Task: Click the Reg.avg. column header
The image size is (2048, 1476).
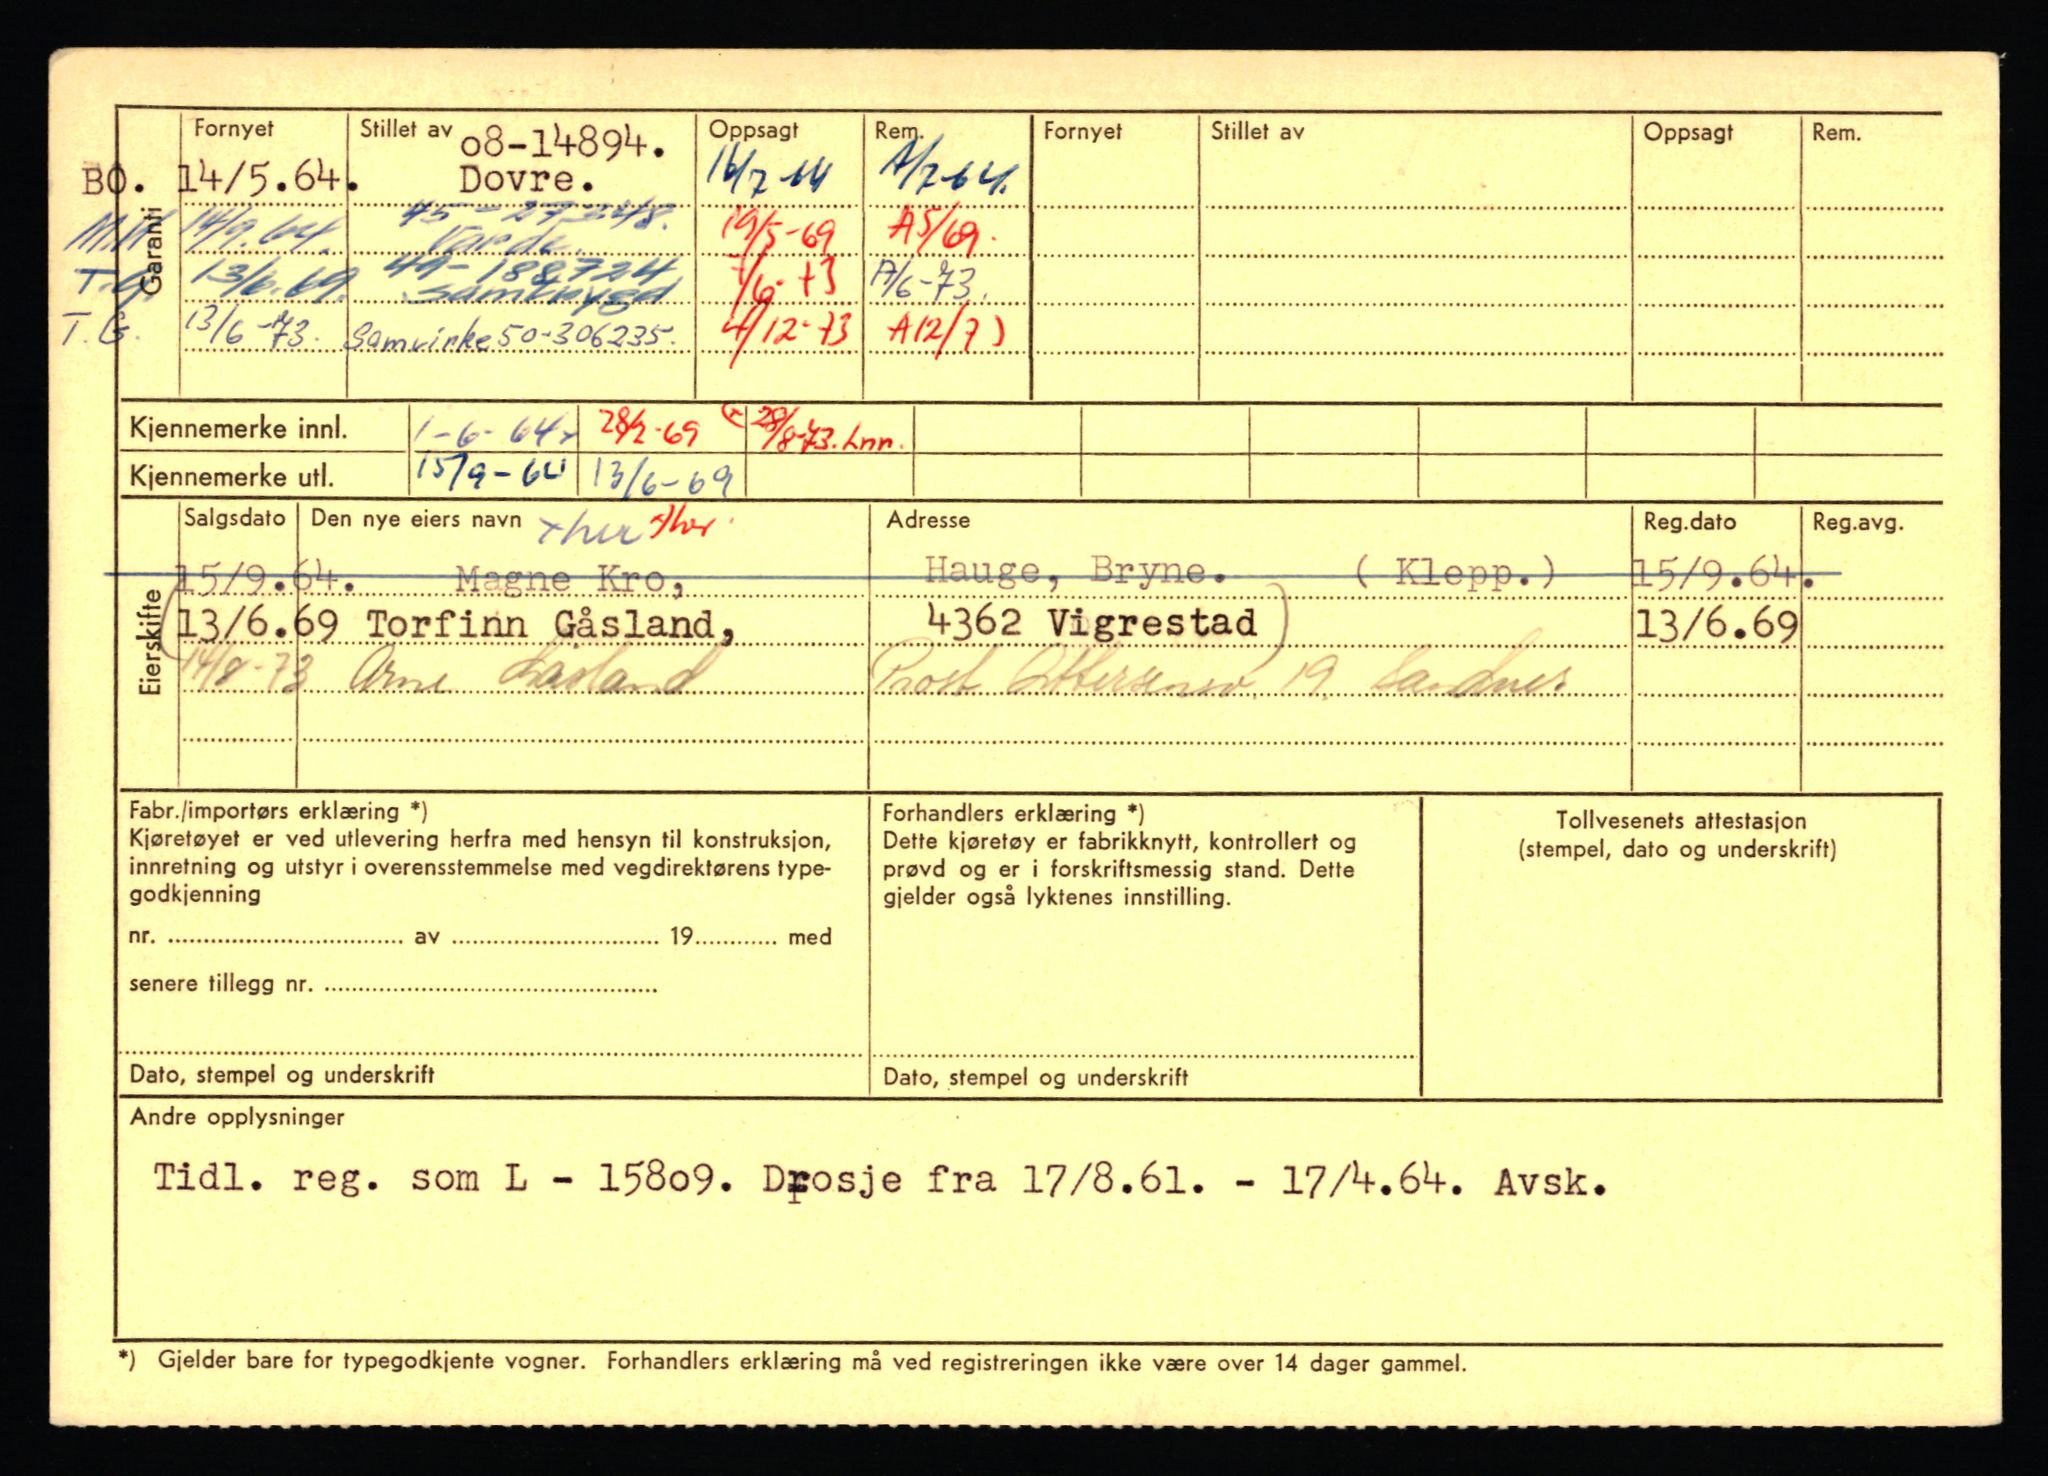Action: coord(1858,522)
